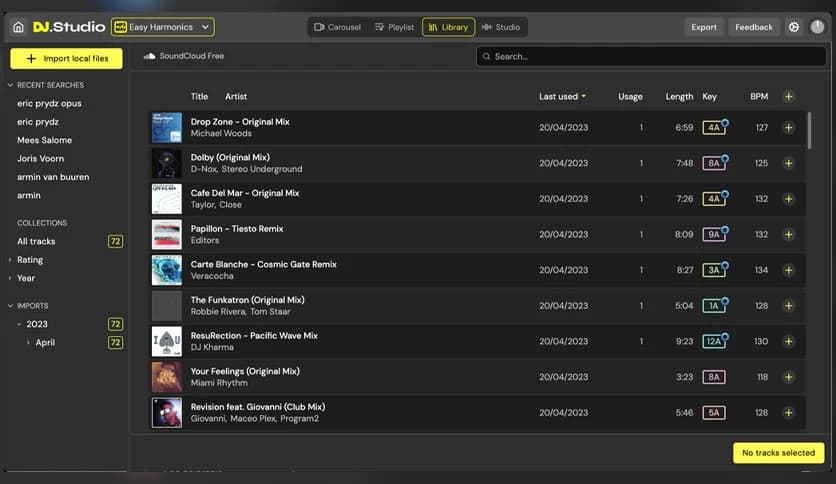Click into the Search input field
This screenshot has width=836, height=484.
point(650,57)
